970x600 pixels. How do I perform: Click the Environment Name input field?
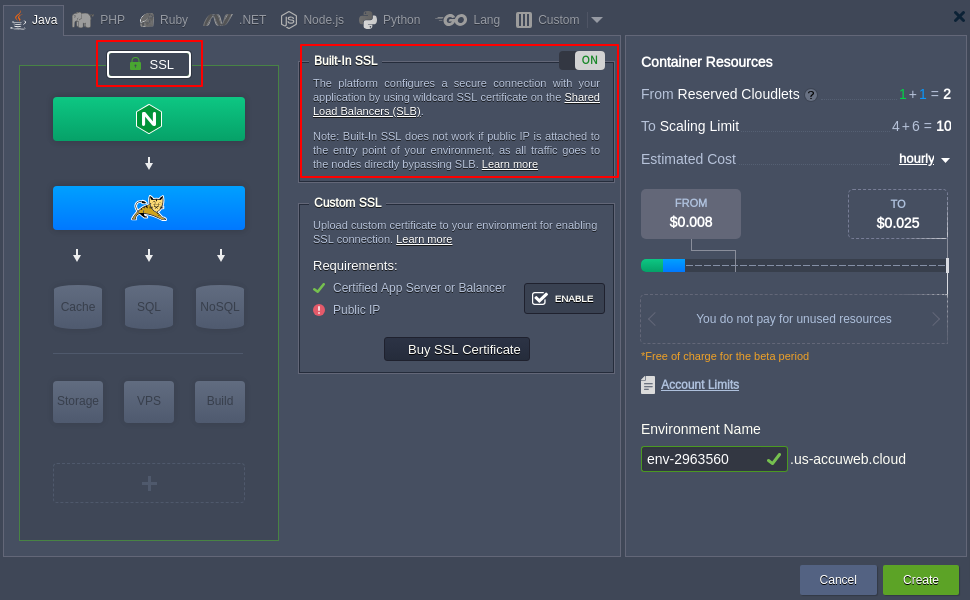tap(702, 459)
